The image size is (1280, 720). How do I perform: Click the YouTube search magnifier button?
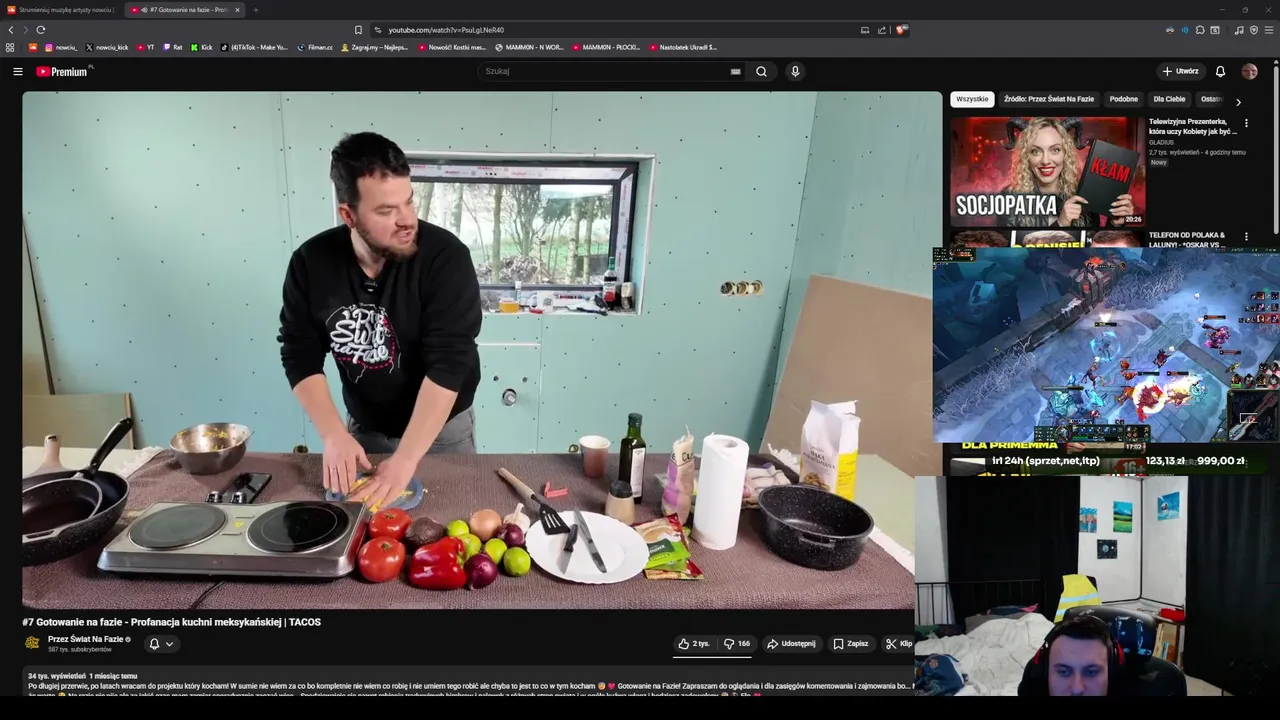pos(761,71)
